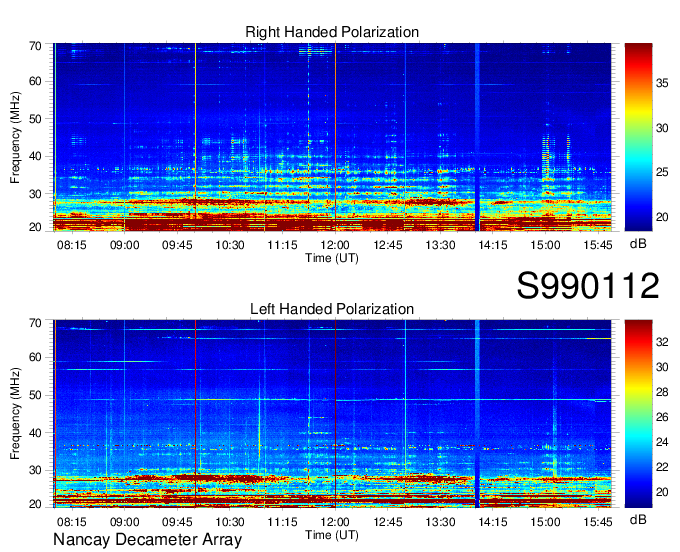The width and height of the screenshot is (680, 552).
Task: Click the 70 MHz tick of the Right Handed plot
Action: click(x=35, y=46)
